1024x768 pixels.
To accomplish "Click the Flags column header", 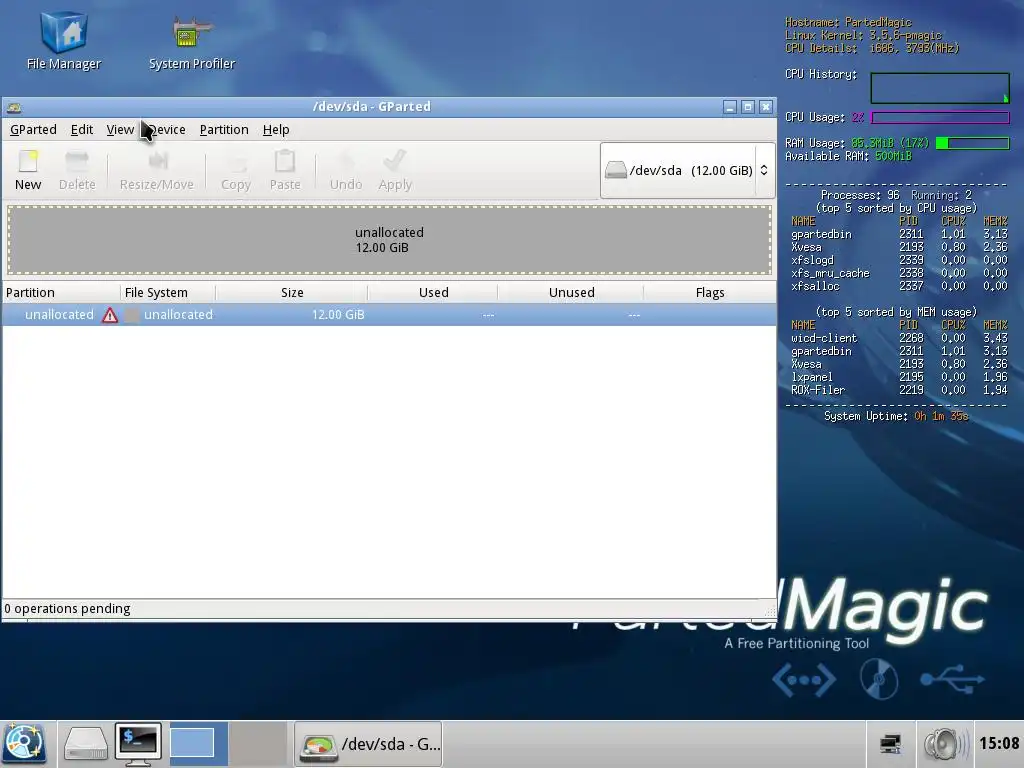I will (x=710, y=293).
